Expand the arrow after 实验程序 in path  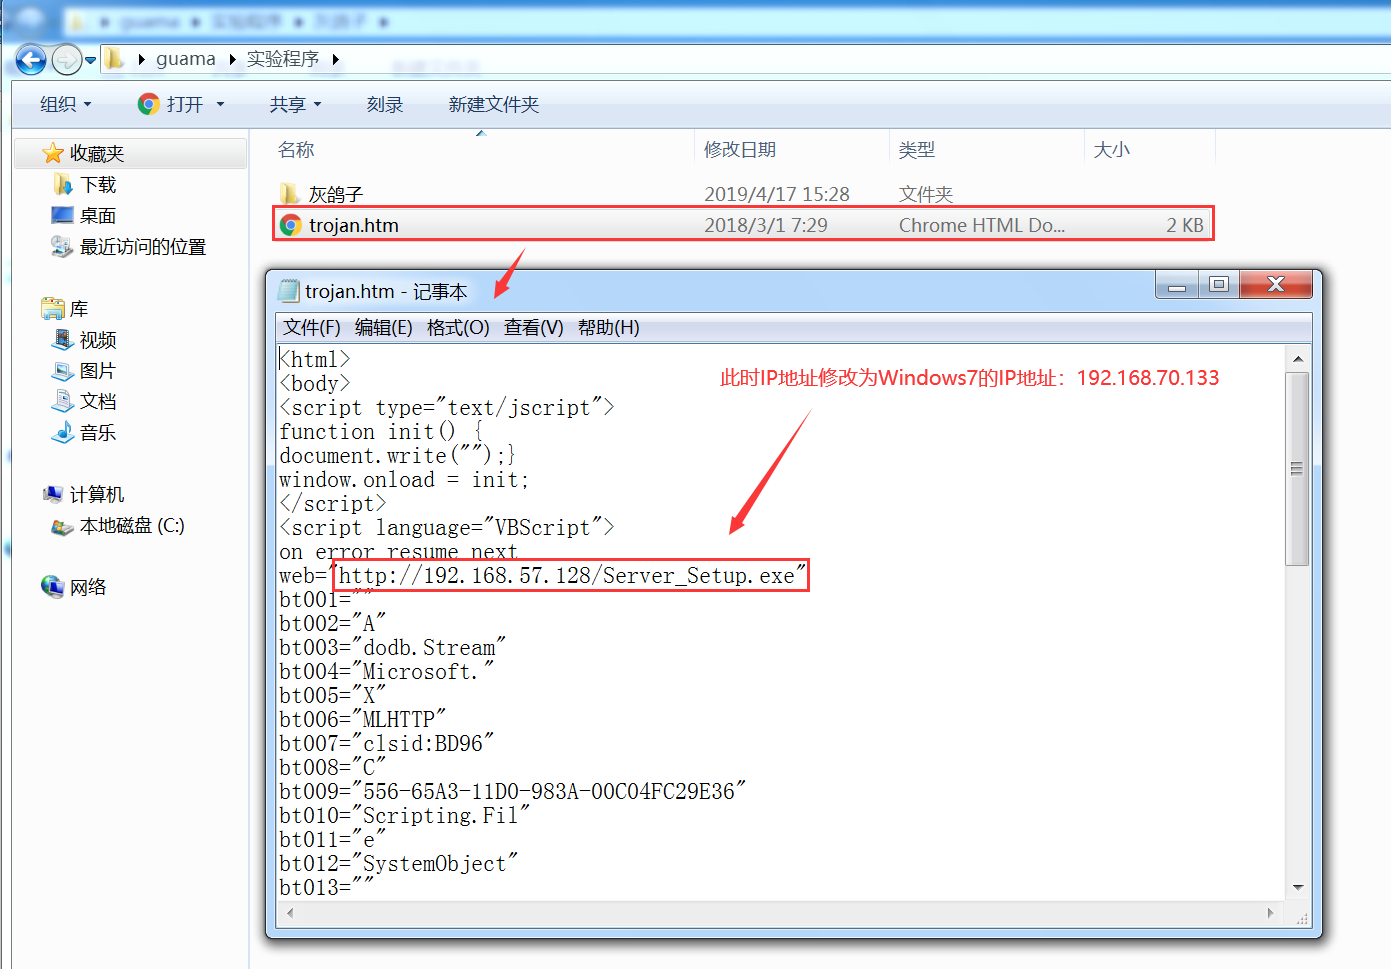[336, 60]
